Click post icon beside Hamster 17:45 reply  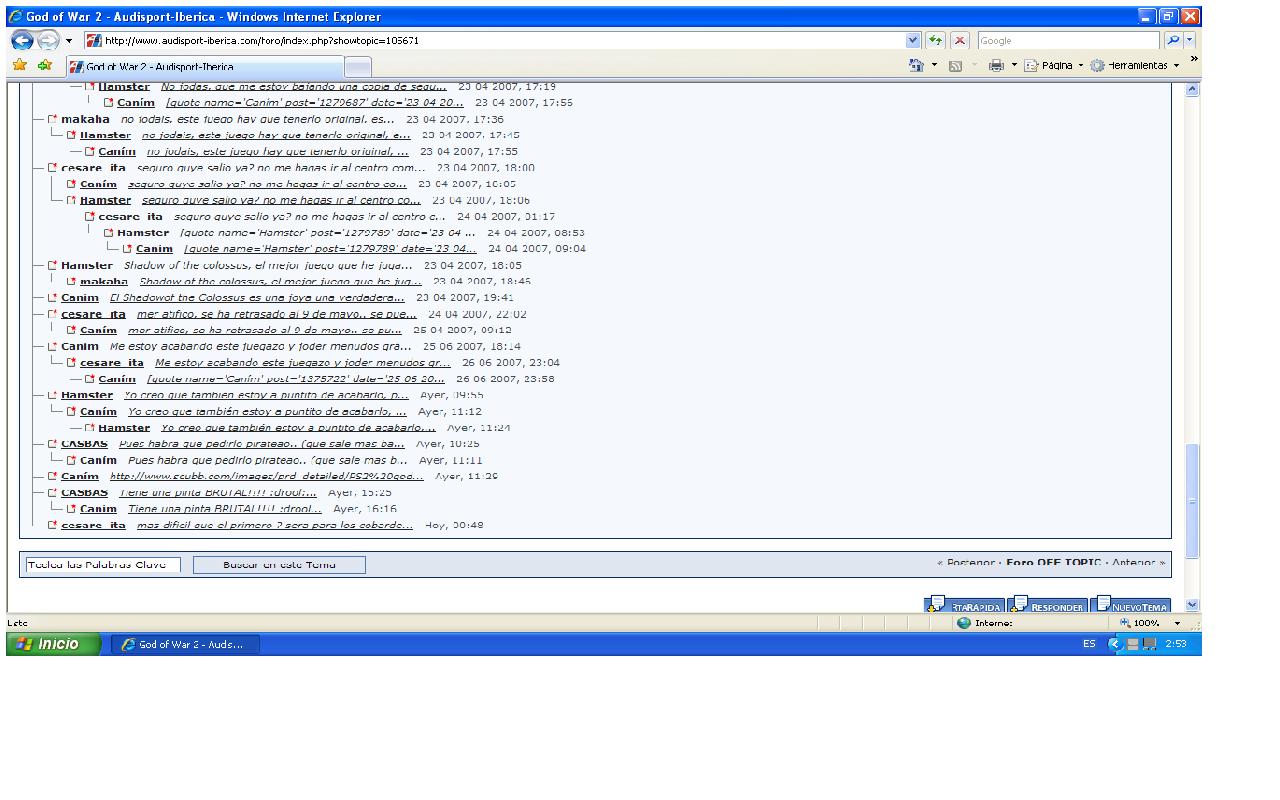[x=72, y=135]
